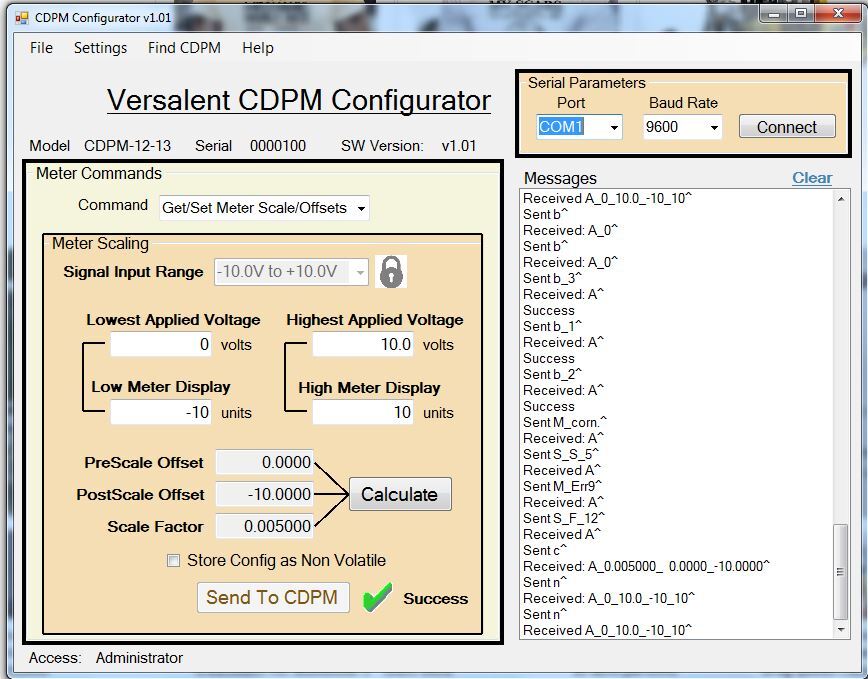Expand the Command Get/Set Meter Scale/Offsets dropdown

(361, 208)
